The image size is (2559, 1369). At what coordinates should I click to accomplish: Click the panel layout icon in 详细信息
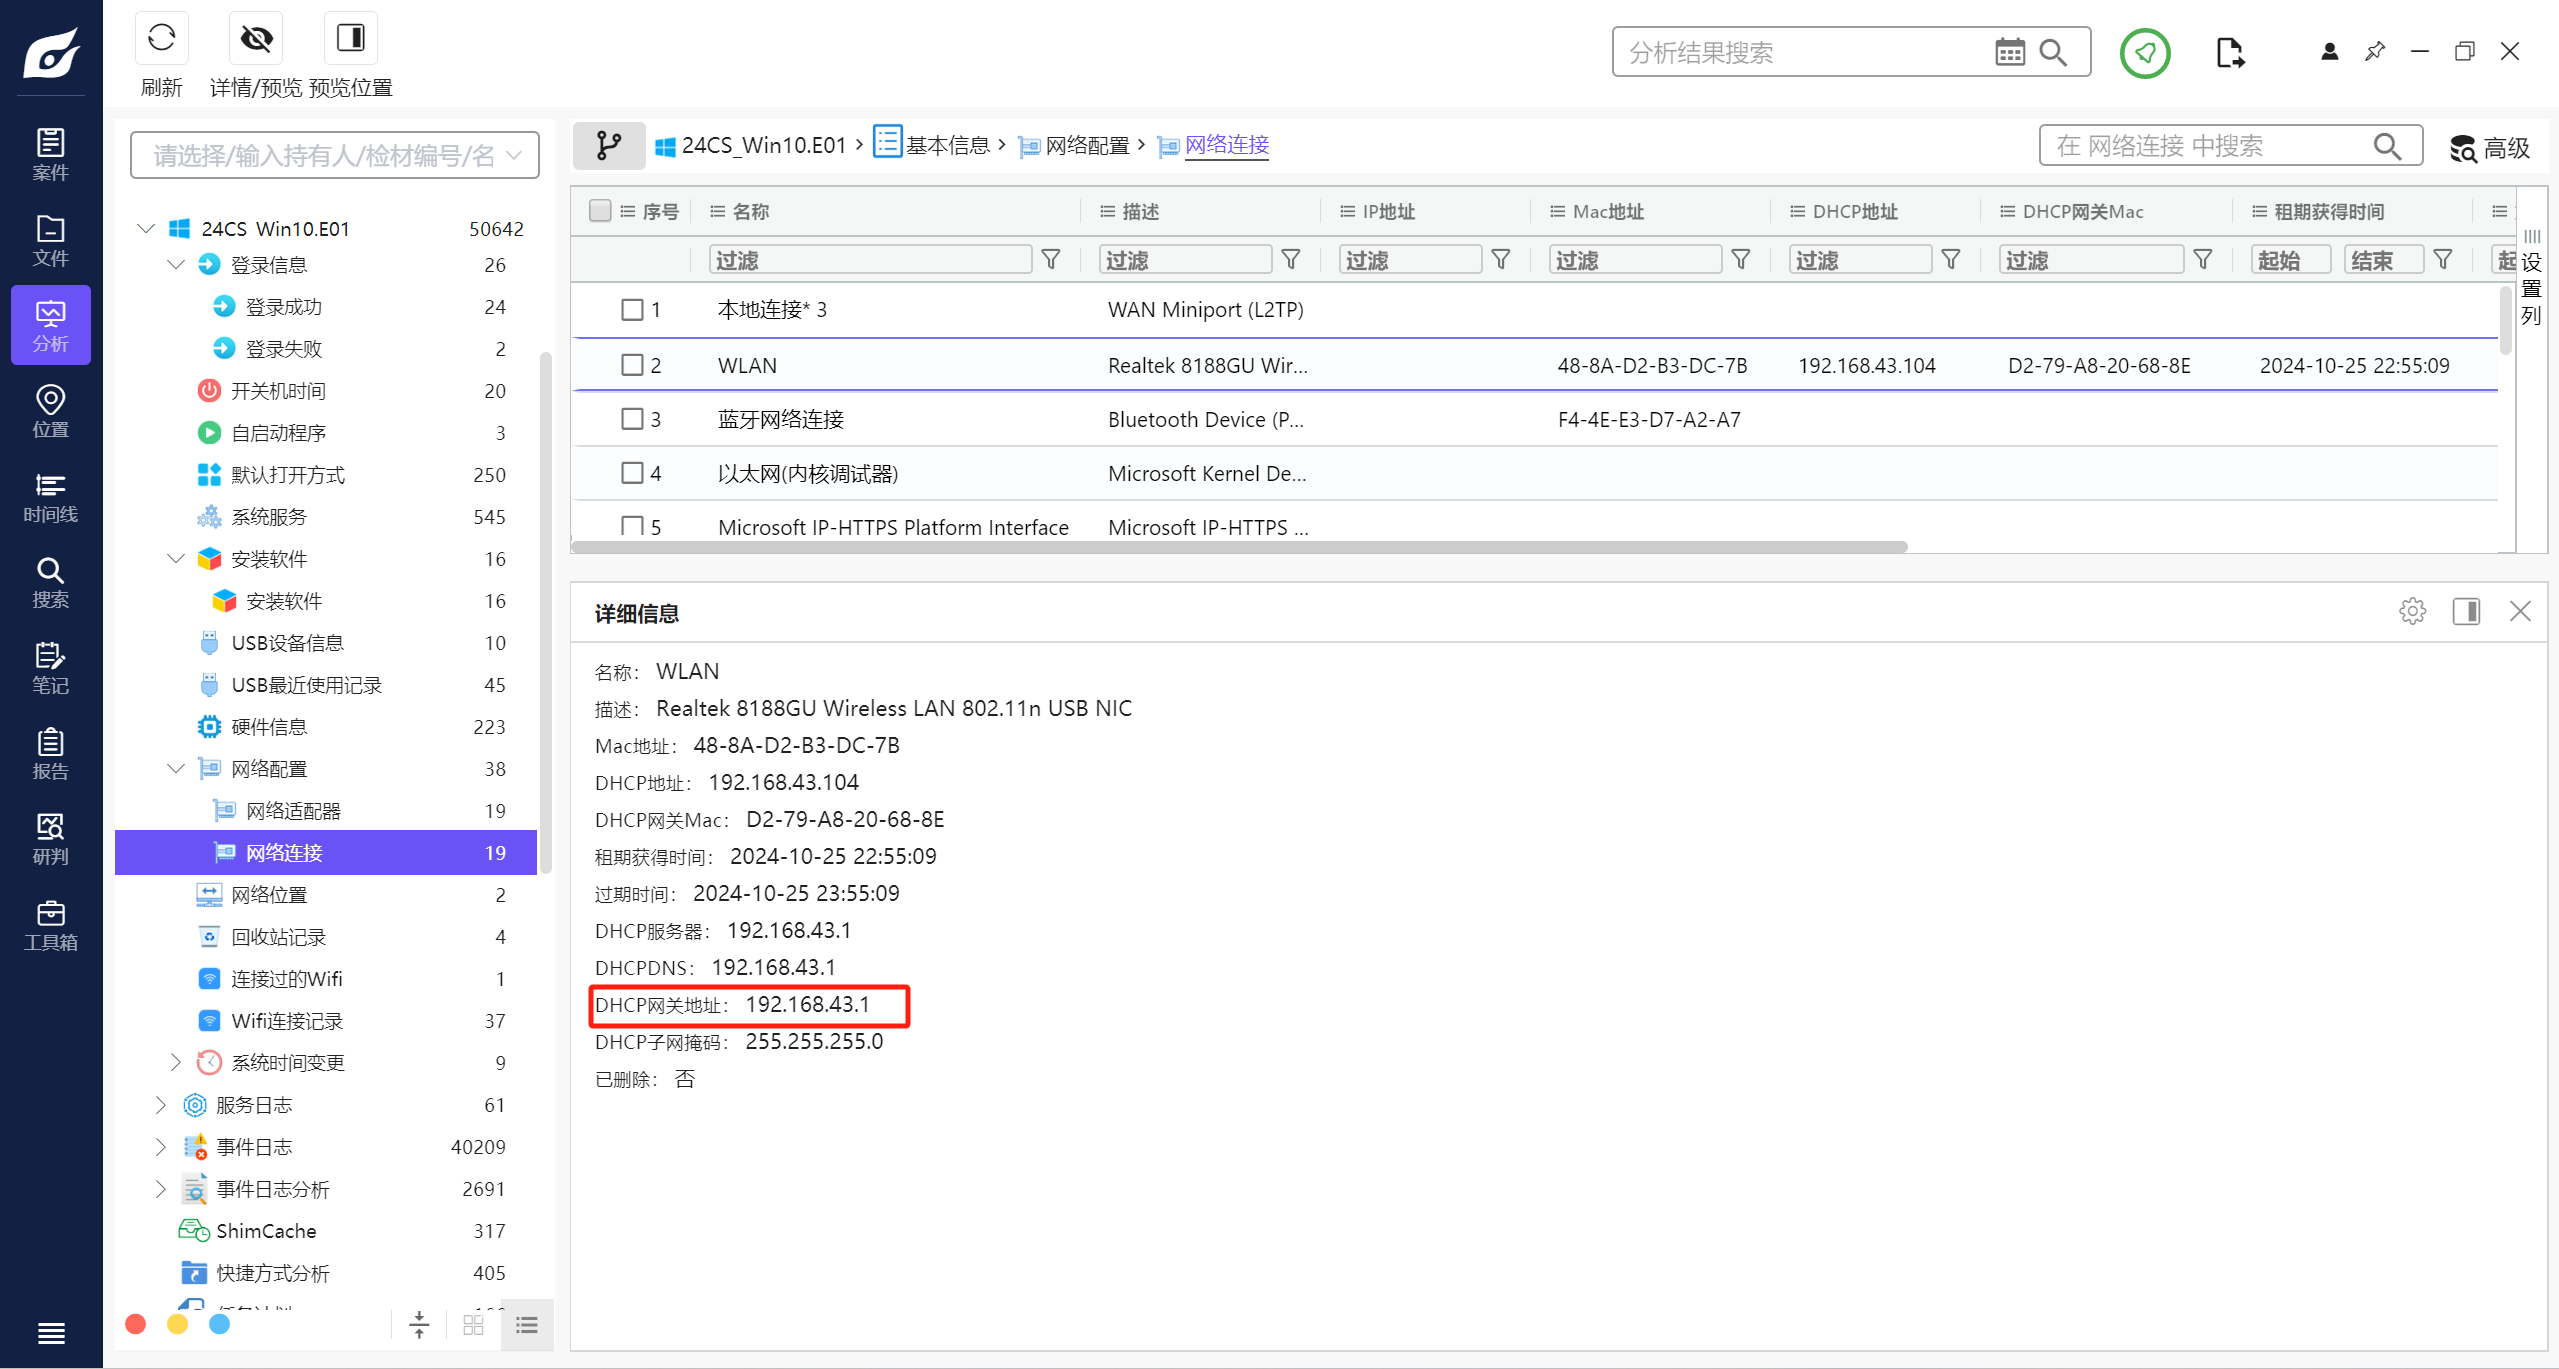2466,611
